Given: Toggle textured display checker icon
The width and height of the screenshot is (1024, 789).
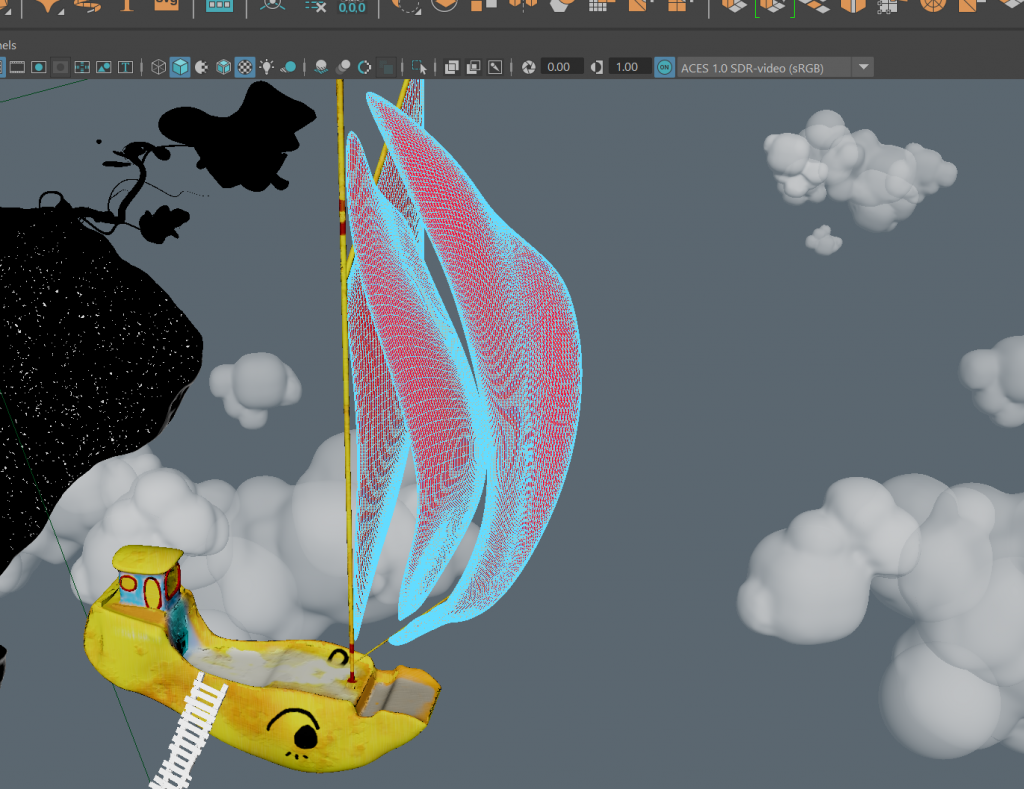Looking at the screenshot, I should [245, 67].
